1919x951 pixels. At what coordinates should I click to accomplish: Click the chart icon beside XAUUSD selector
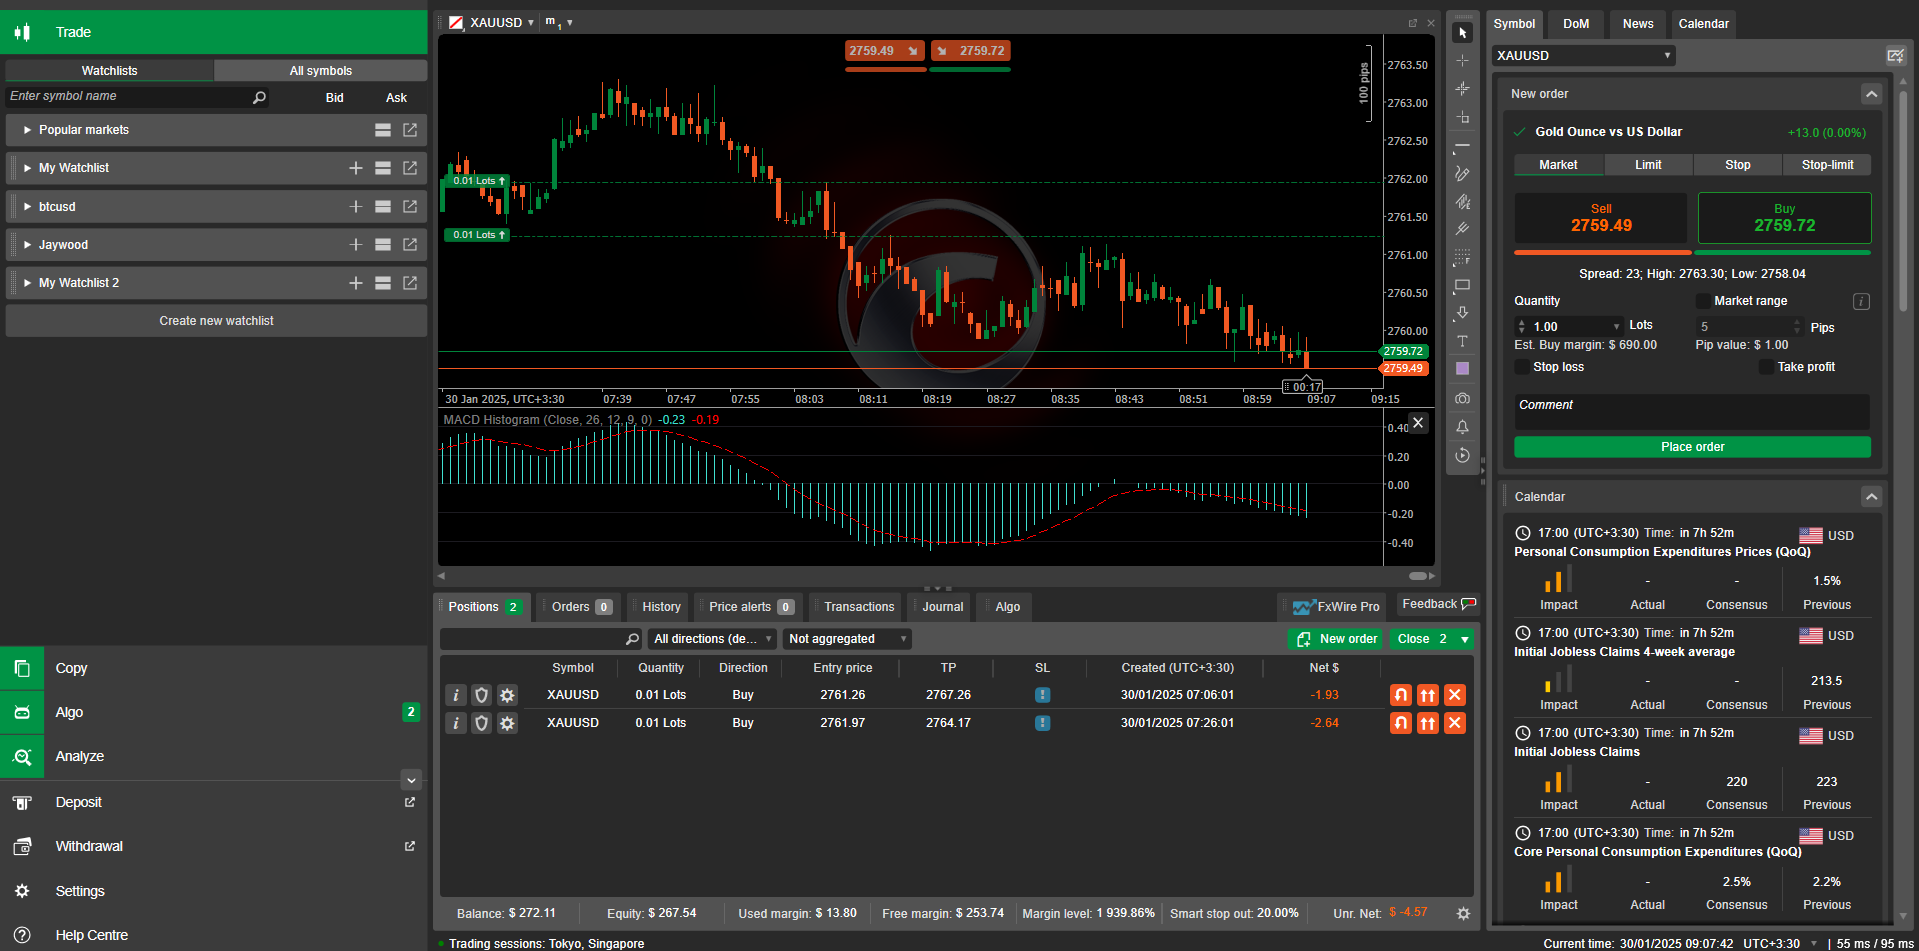1895,56
